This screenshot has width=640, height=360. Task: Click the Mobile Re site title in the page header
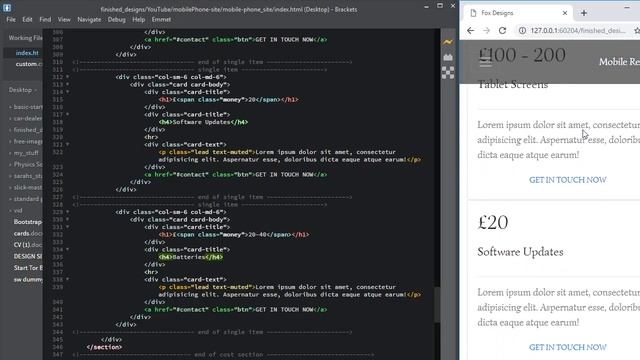point(619,62)
